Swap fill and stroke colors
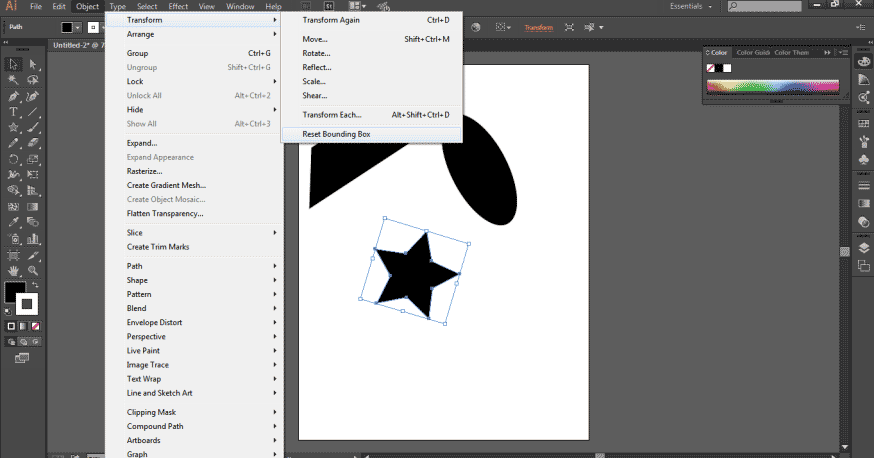The width and height of the screenshot is (874, 458). pyautogui.click(x=35, y=285)
